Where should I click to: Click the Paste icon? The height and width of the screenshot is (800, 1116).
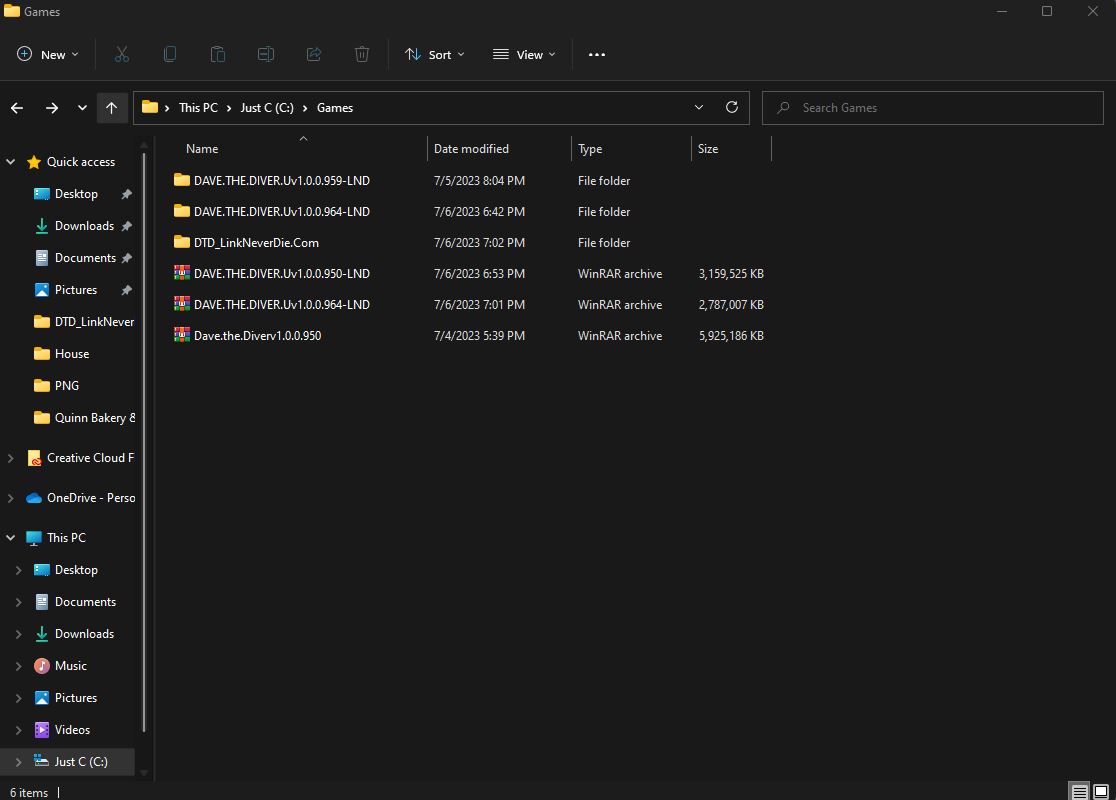218,54
